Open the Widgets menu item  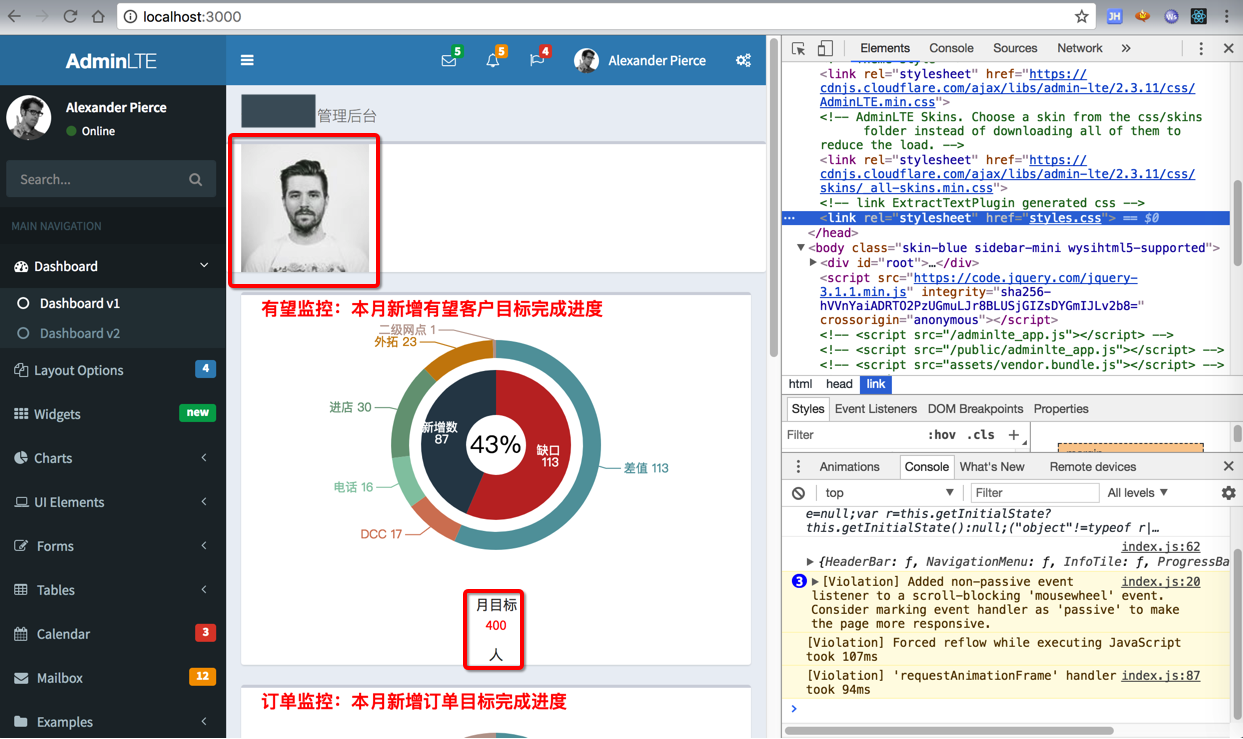click(112, 414)
